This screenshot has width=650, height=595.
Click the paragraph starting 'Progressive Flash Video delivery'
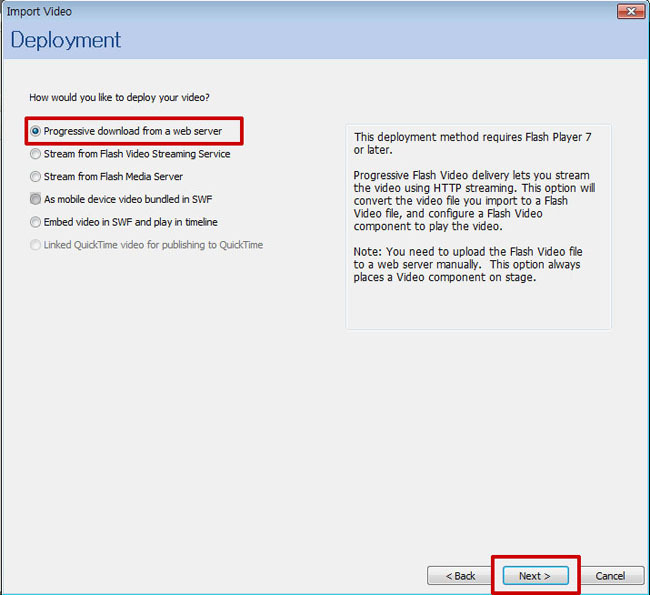coord(474,201)
